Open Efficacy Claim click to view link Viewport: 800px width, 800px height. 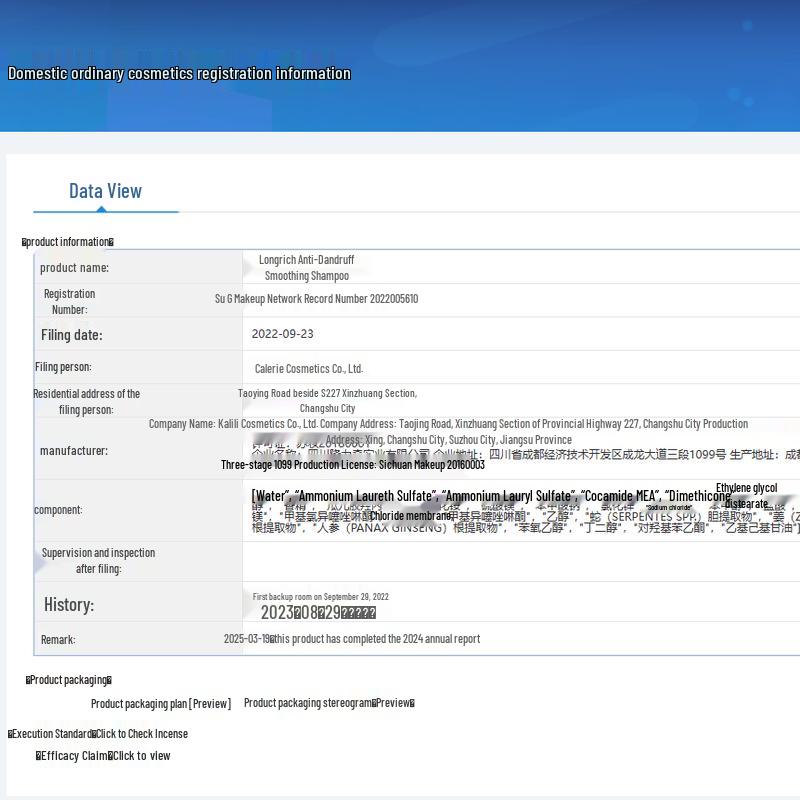coord(103,756)
